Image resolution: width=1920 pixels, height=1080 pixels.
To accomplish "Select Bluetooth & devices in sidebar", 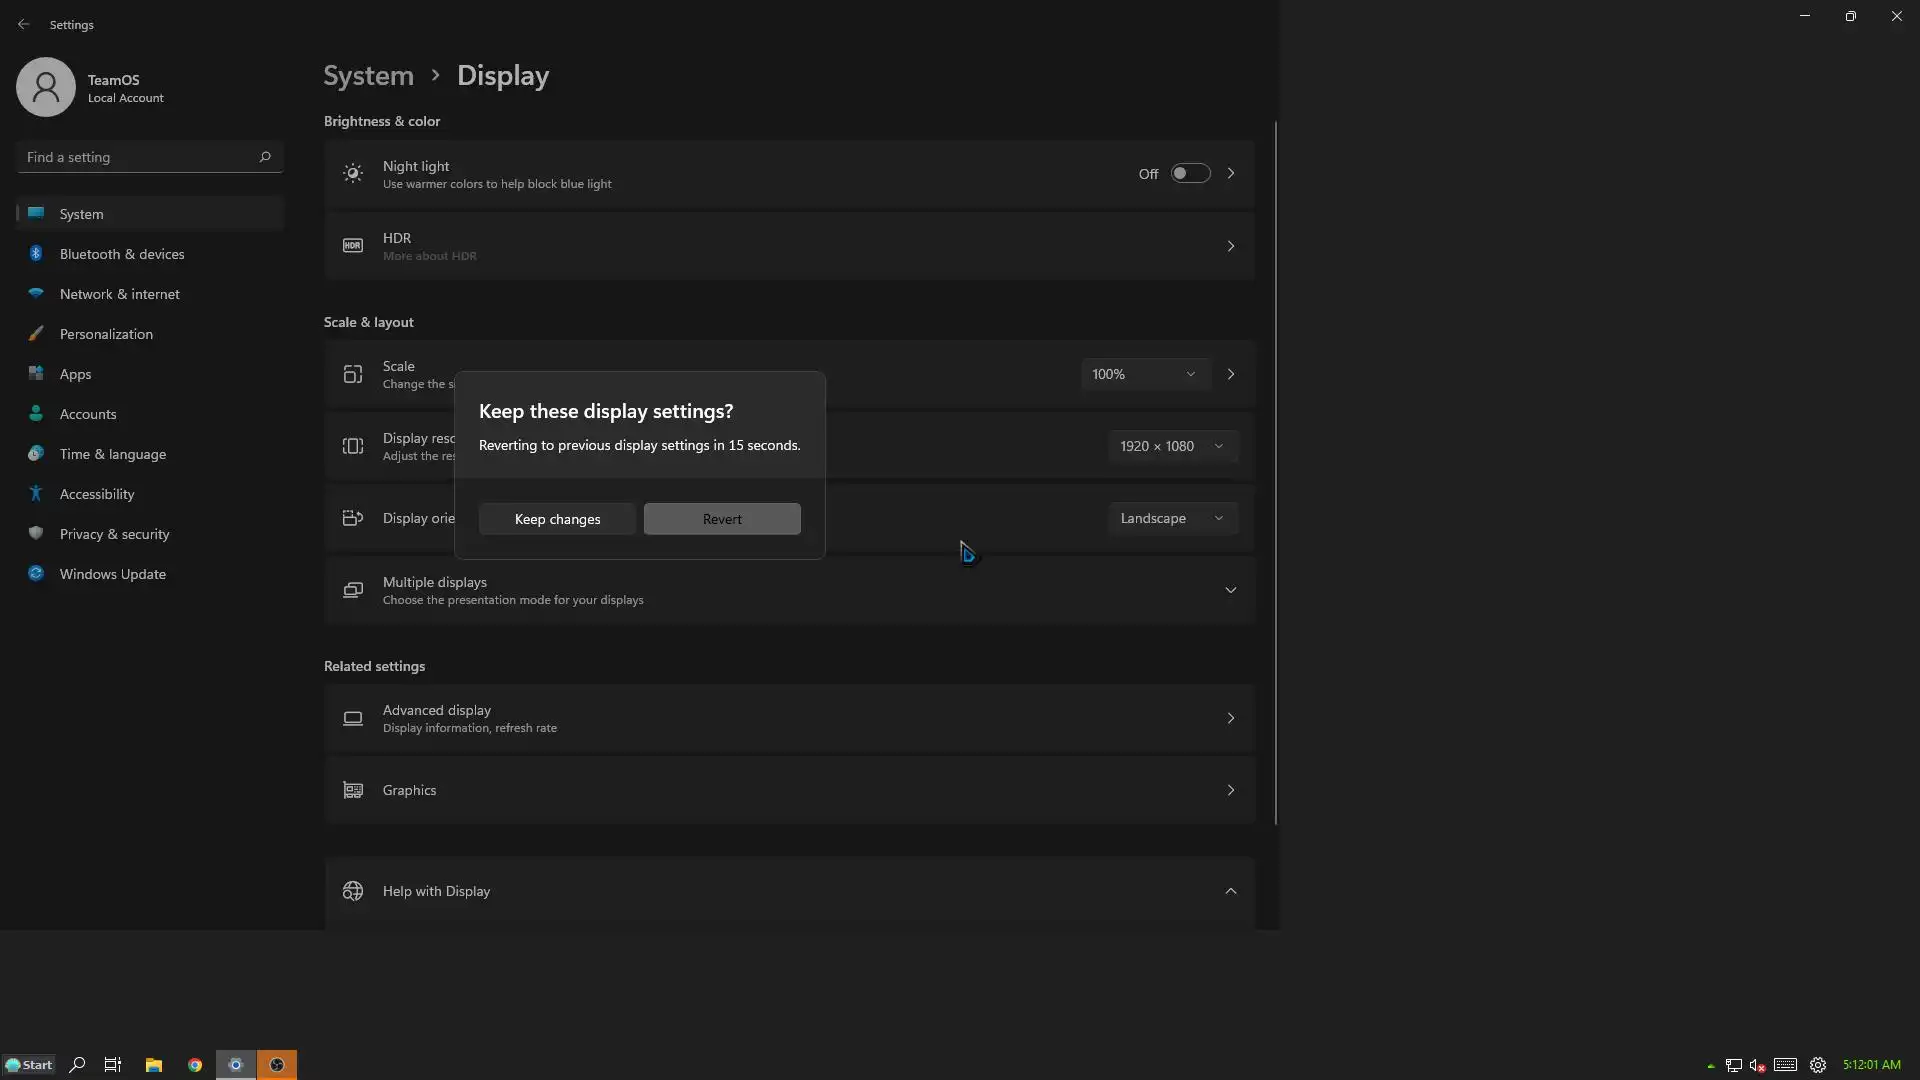I will pos(122,254).
